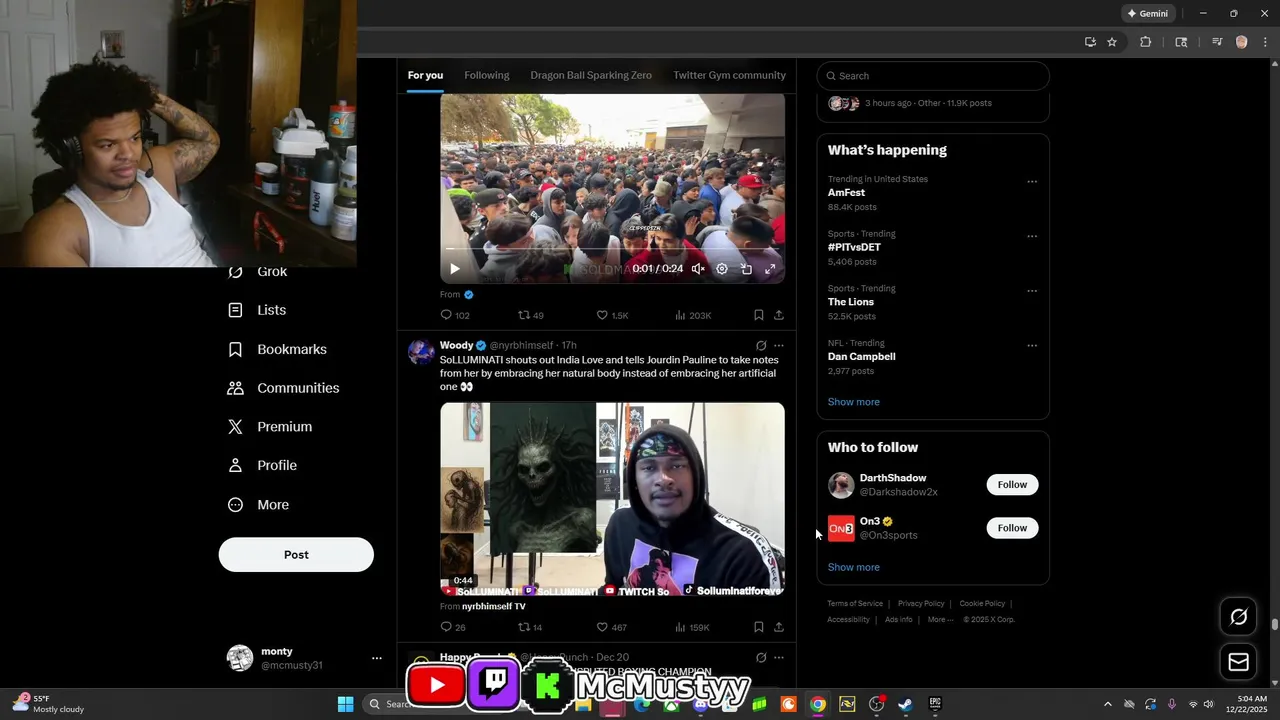Image resolution: width=1280 pixels, height=720 pixels.
Task: Open Chrome three-dot menu
Action: coord(1265,42)
